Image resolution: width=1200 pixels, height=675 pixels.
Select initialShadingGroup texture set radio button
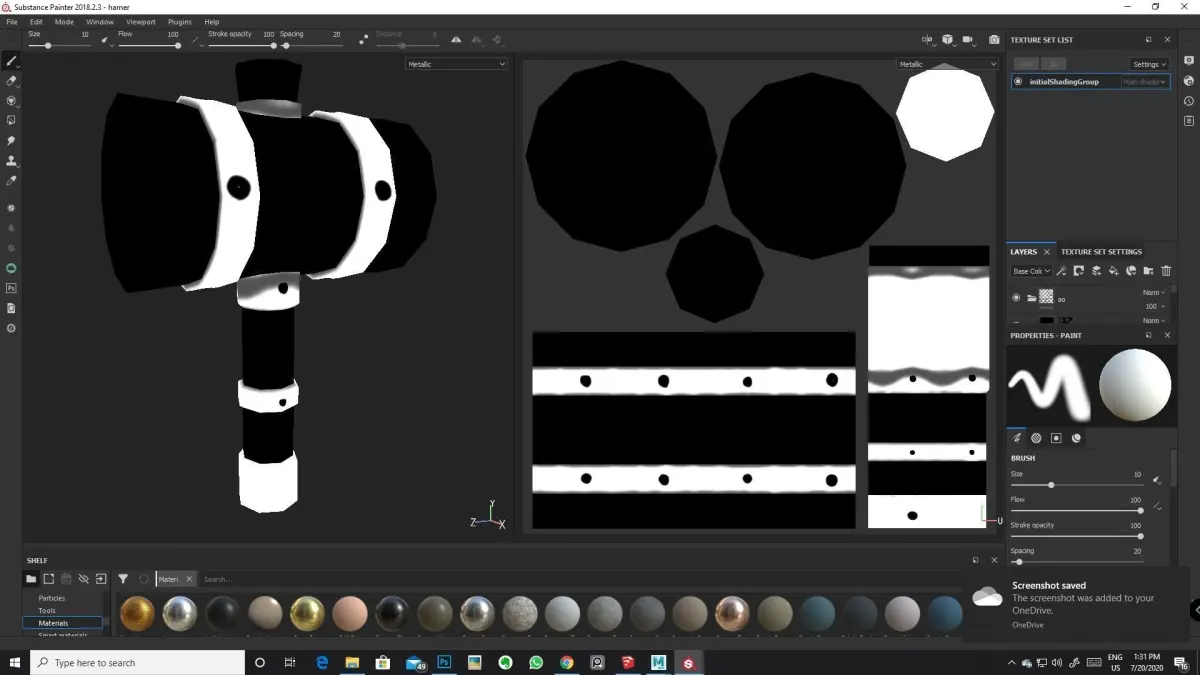[x=1018, y=82]
